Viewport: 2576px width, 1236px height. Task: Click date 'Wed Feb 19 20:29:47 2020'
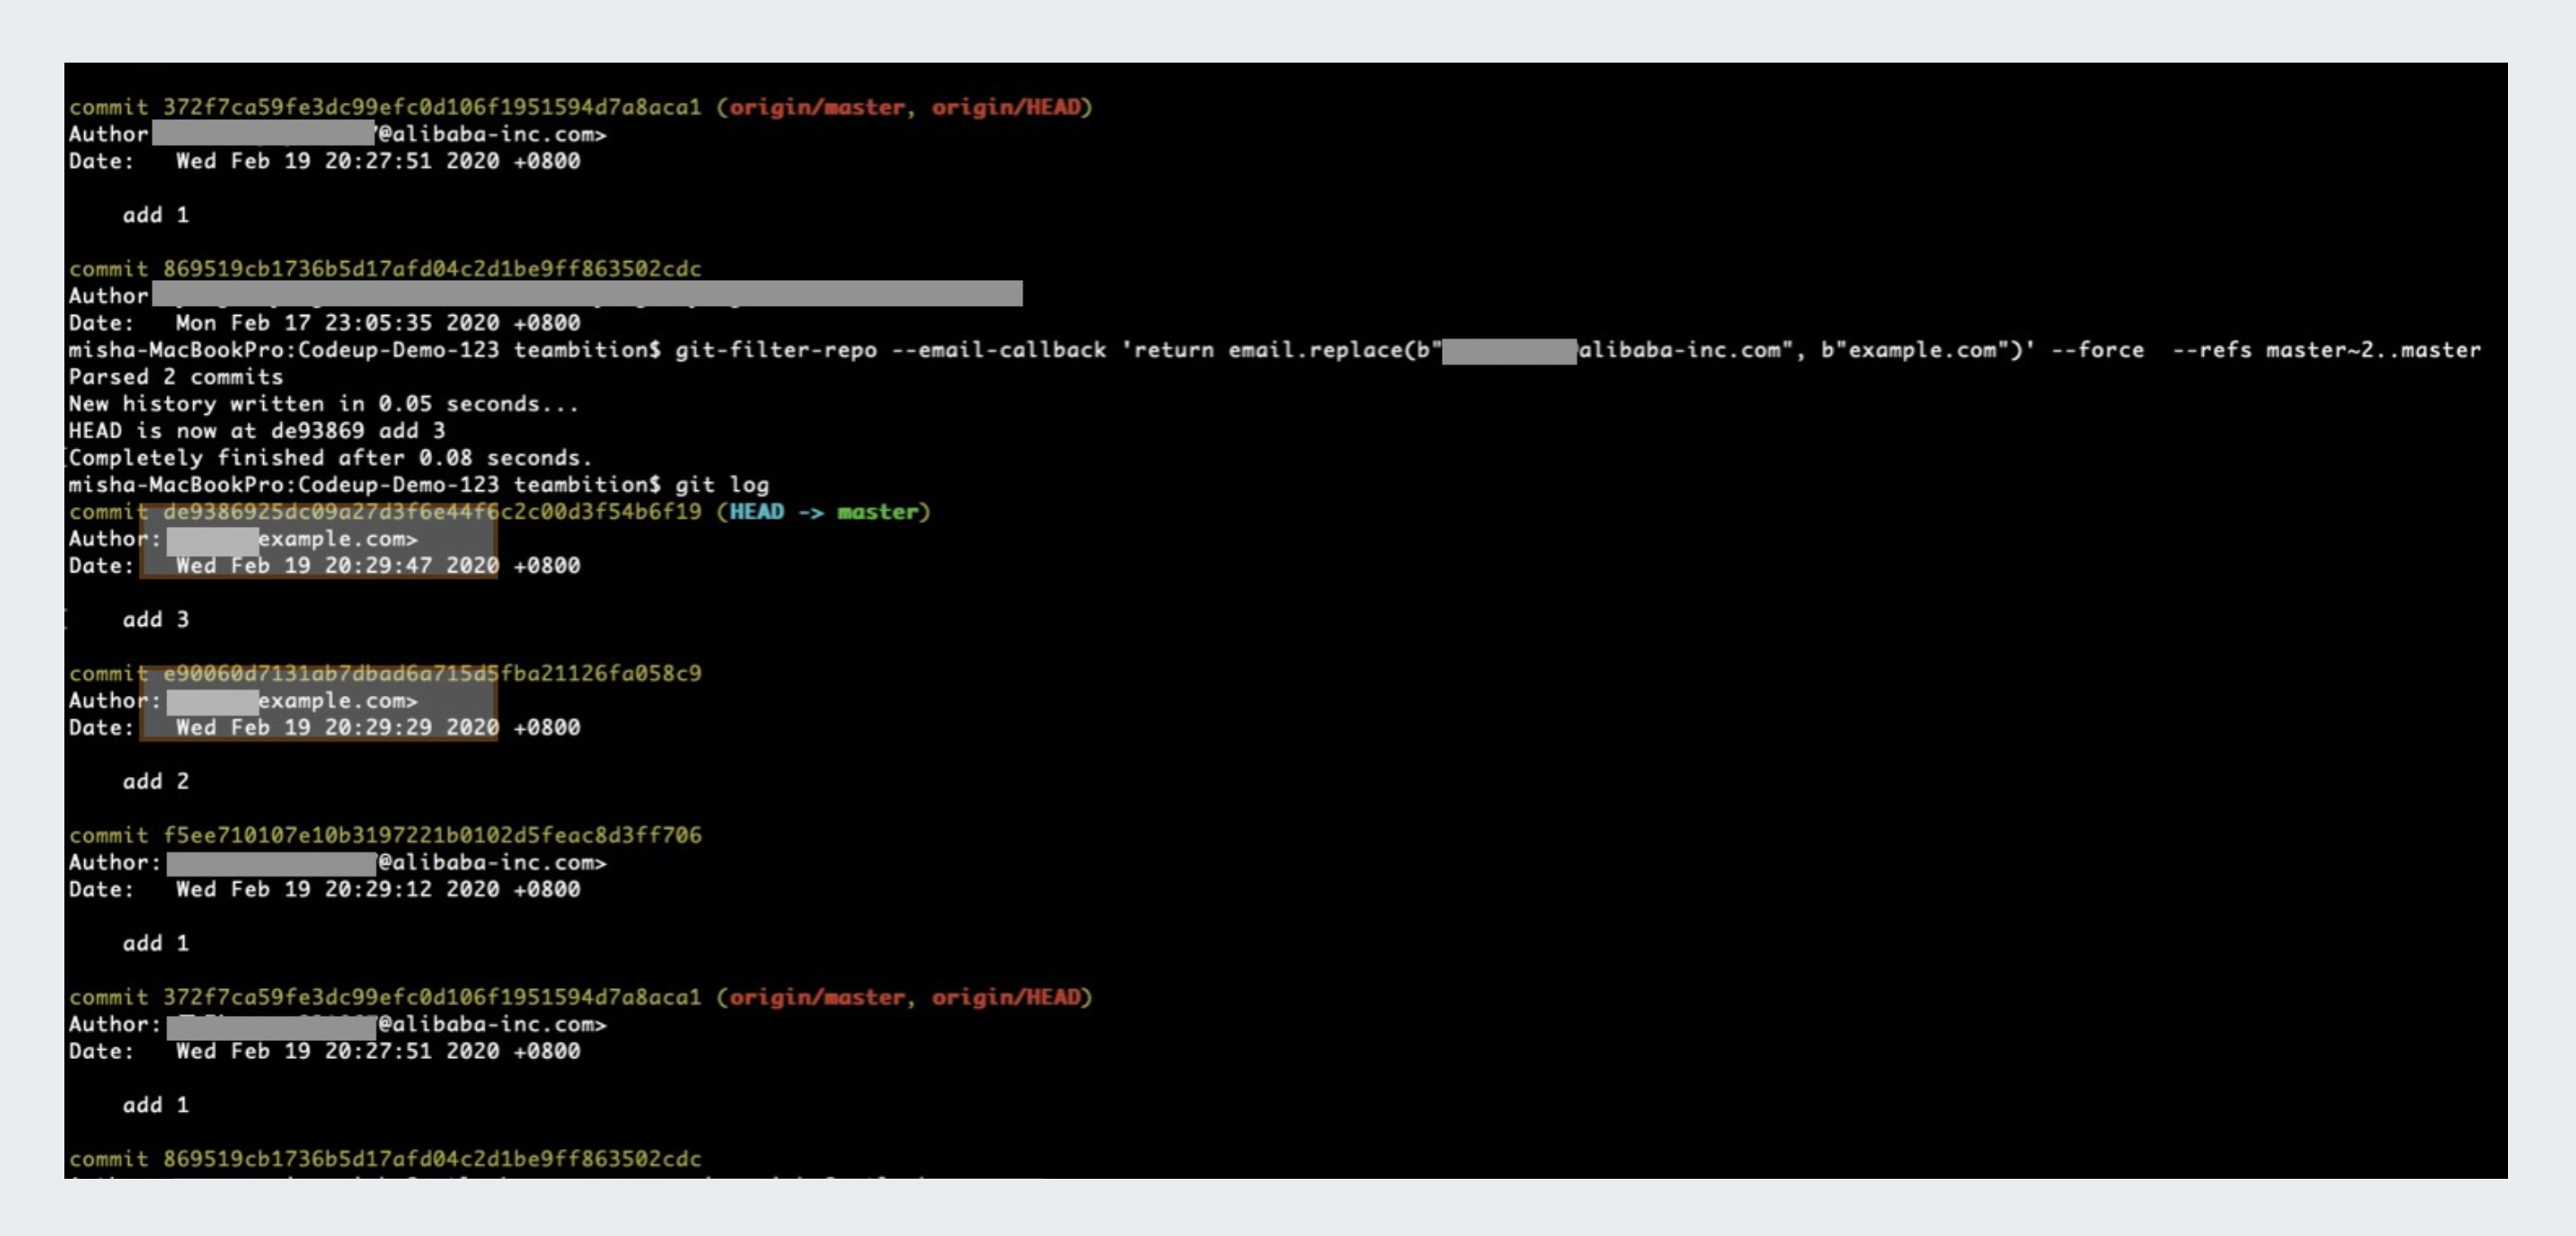pyautogui.click(x=338, y=566)
